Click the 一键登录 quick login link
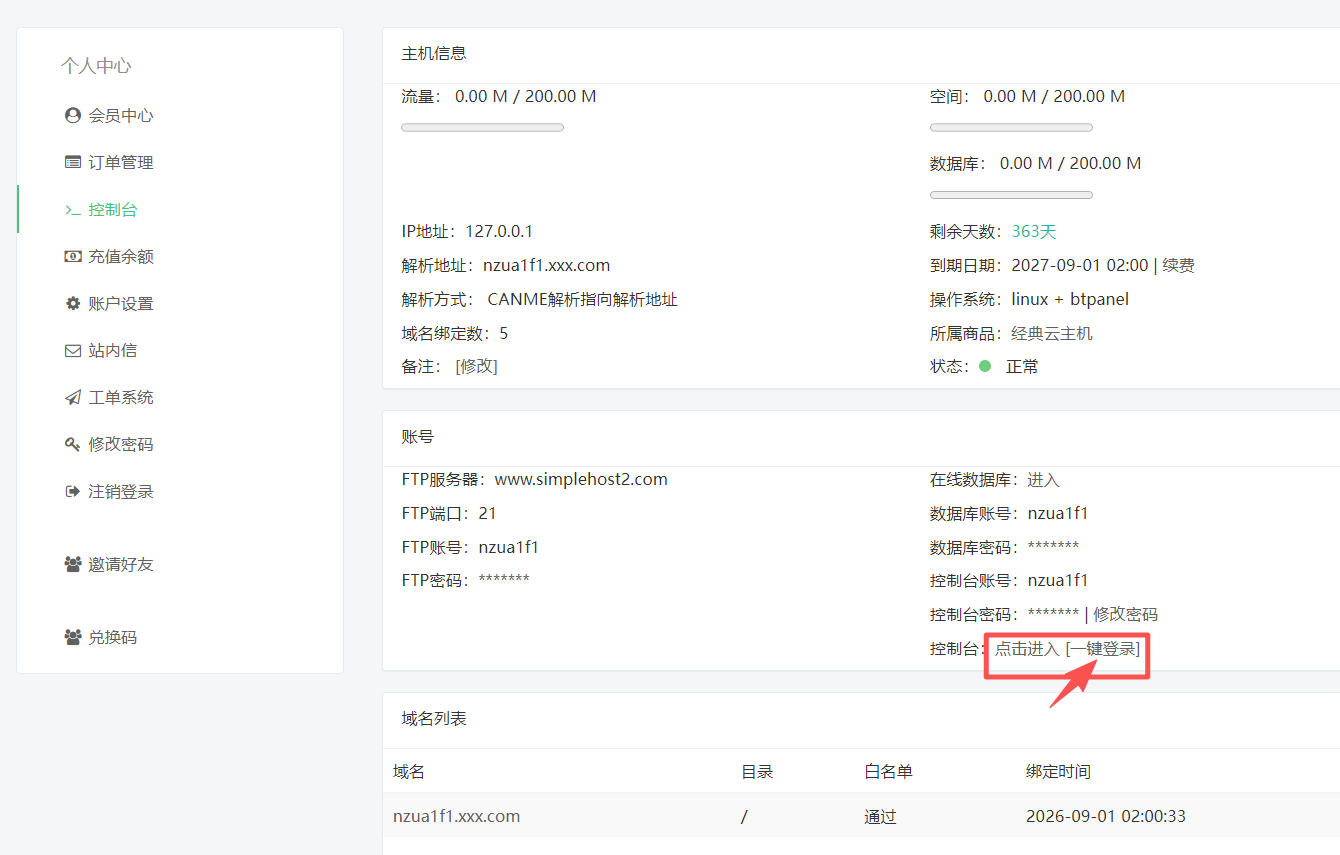 click(x=1103, y=648)
